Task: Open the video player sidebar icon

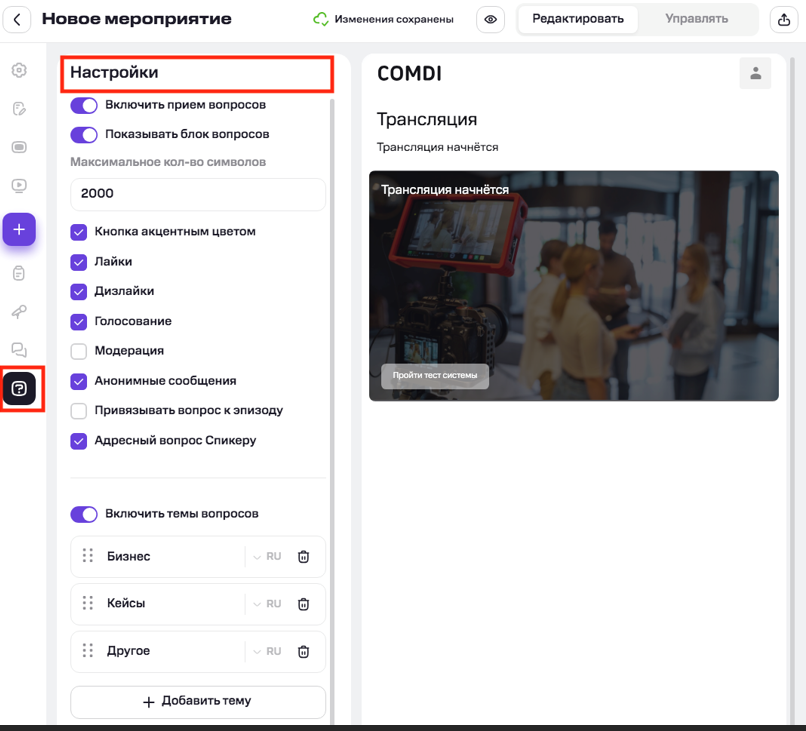Action: click(x=19, y=185)
